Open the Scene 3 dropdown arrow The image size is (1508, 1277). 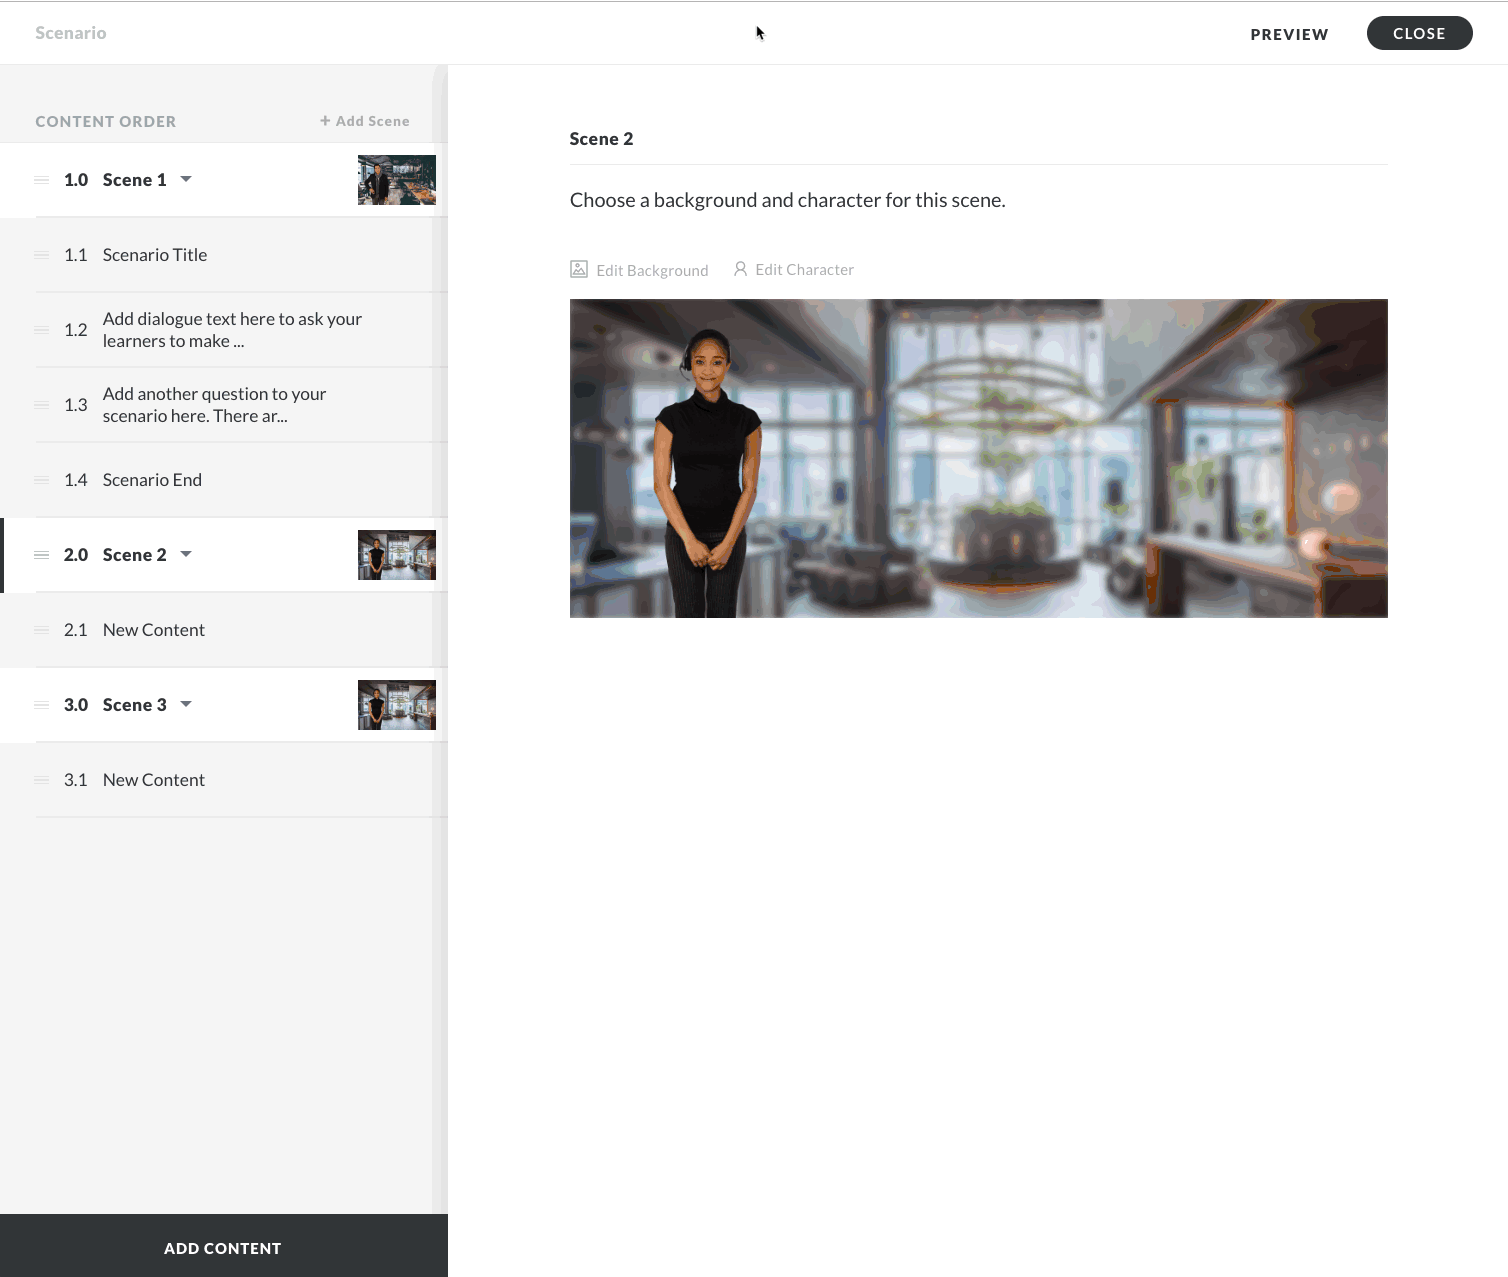pyautogui.click(x=186, y=704)
